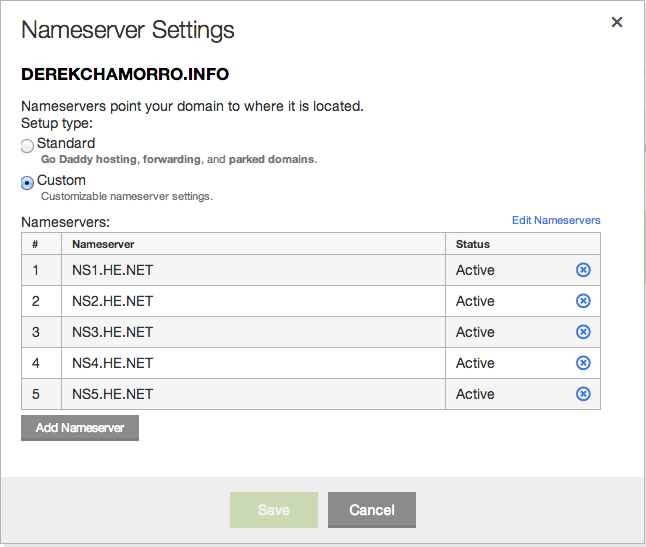Save the nameserver settings
Viewport: 646px width, 547px height.
coord(274,510)
